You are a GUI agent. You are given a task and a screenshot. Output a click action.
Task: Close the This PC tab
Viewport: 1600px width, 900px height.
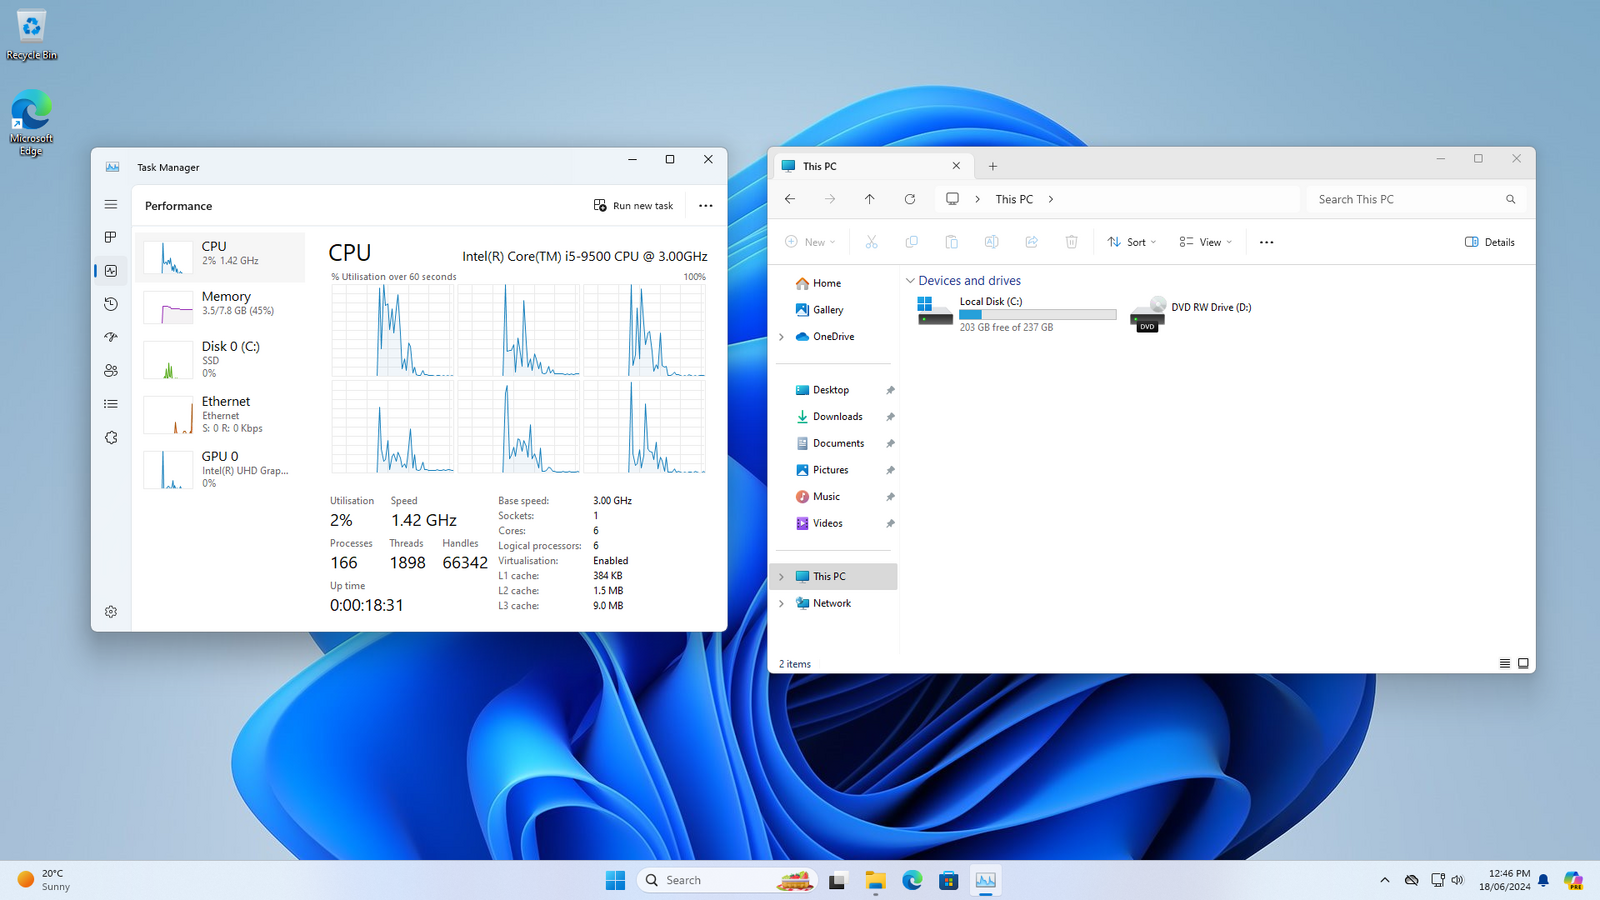[x=956, y=166]
